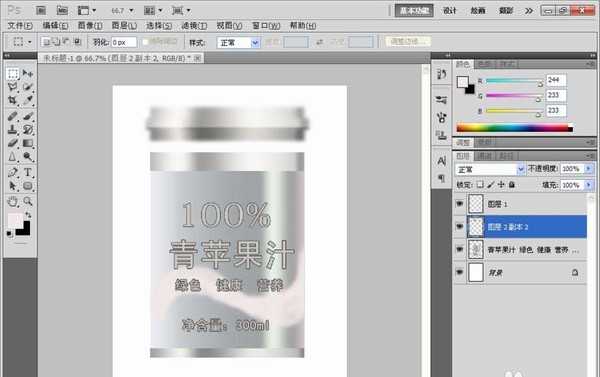Screen dimensions: 600x377
Task: Select the Lasso tool
Action: click(13, 87)
